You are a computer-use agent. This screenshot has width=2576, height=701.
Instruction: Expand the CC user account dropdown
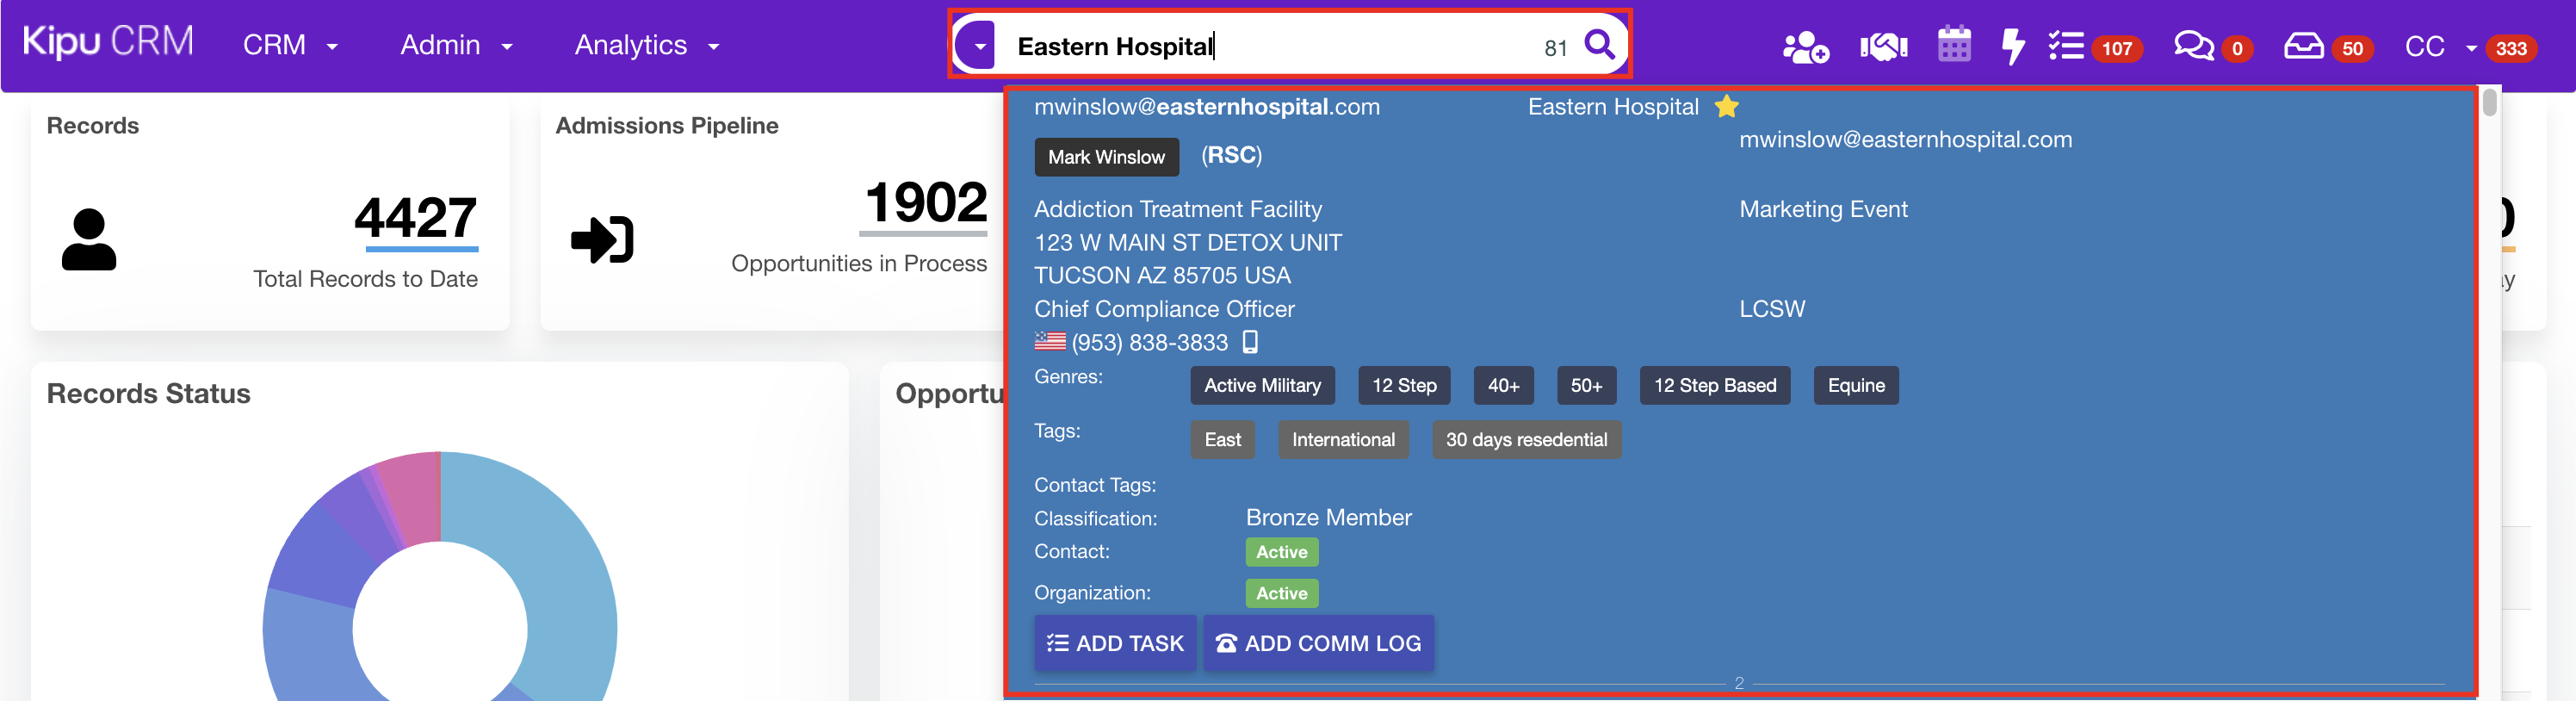pos(2439,47)
